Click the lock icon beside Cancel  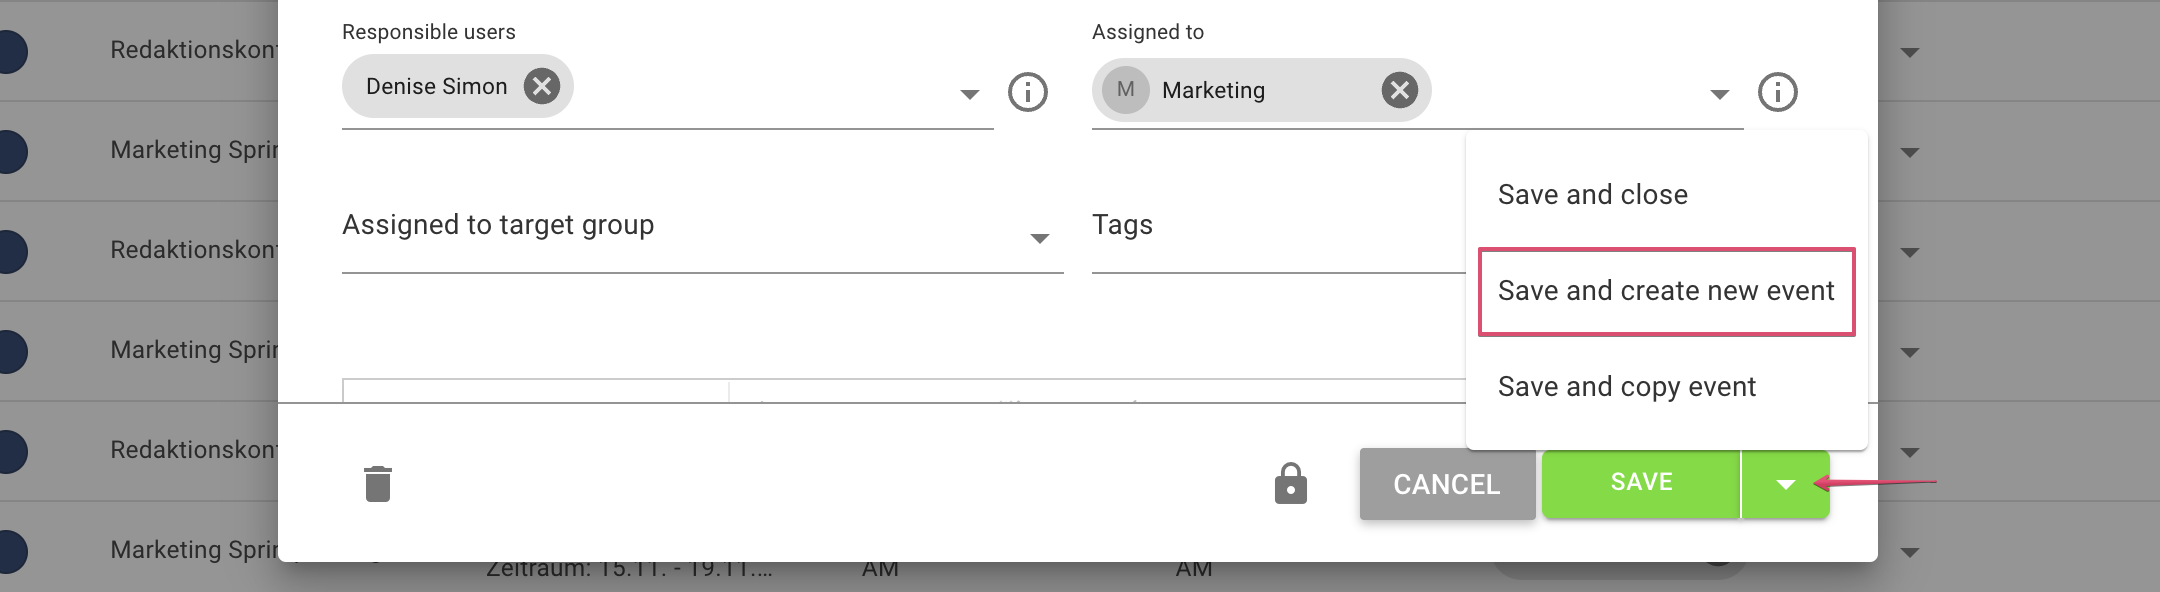[1290, 484]
